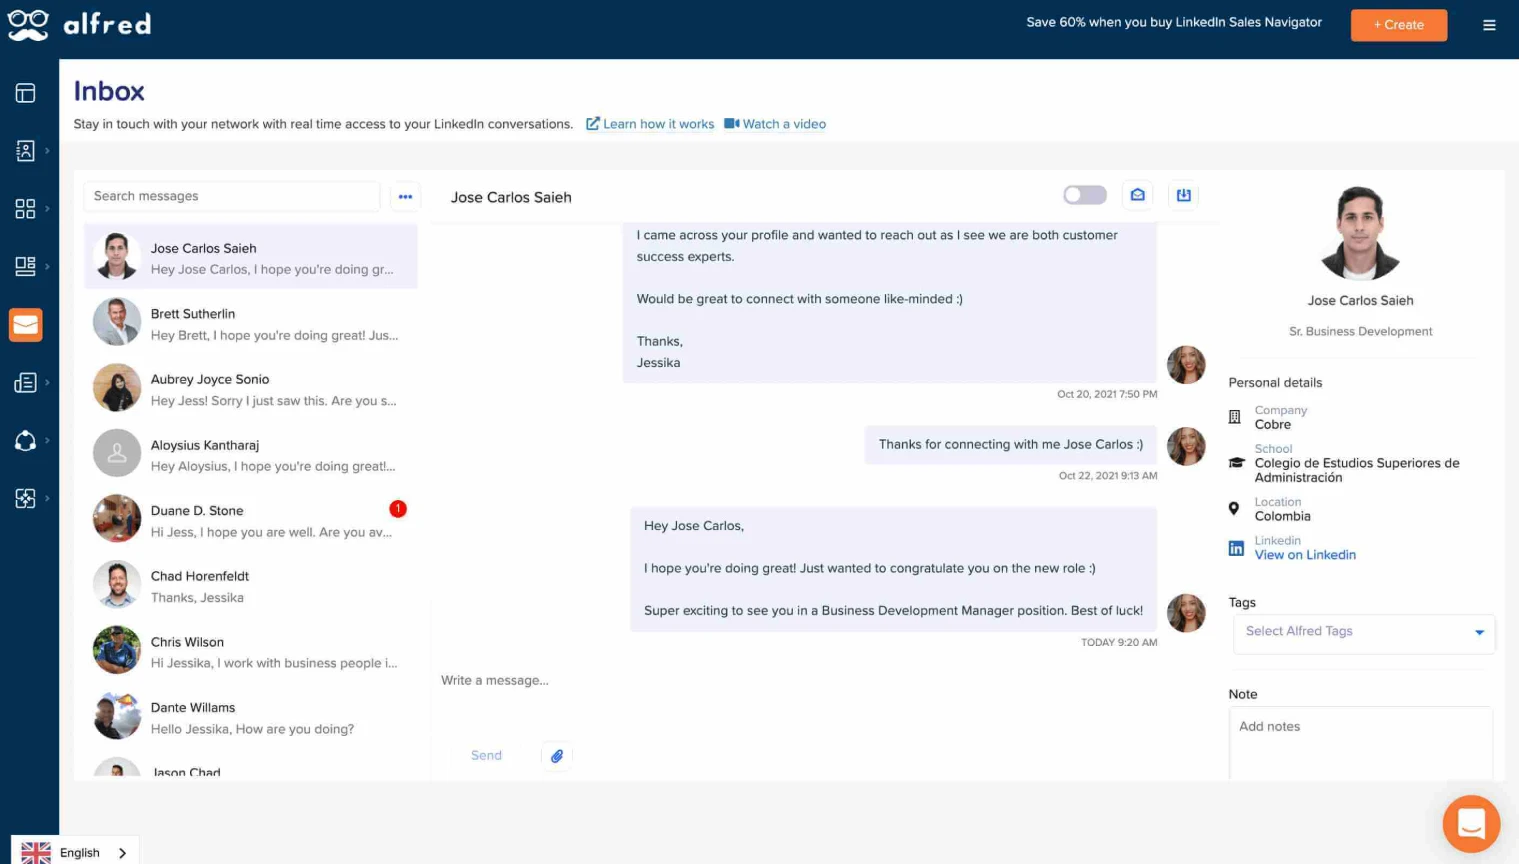The image size is (1519, 864).
Task: Open Chris Wilson conversation
Action: (x=251, y=651)
